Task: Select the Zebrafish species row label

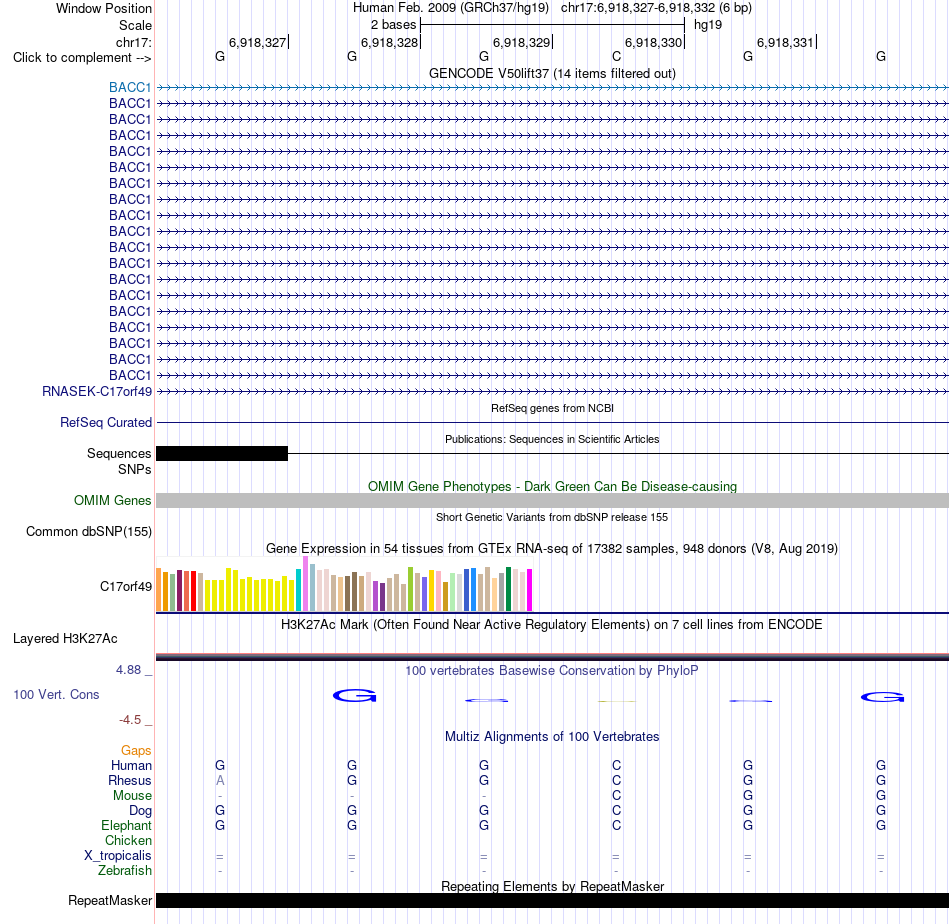Action: [125, 871]
